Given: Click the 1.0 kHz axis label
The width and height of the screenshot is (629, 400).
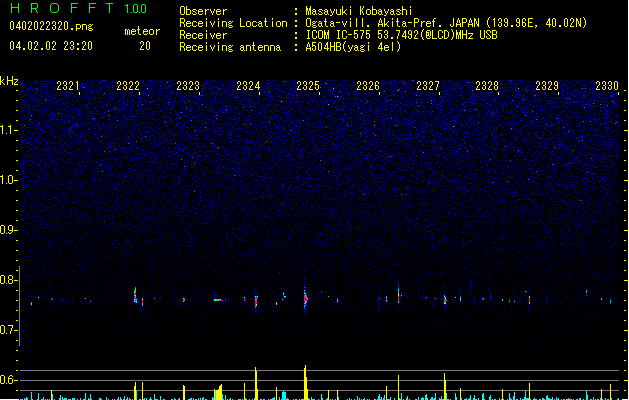Looking at the screenshot, I should [9, 180].
